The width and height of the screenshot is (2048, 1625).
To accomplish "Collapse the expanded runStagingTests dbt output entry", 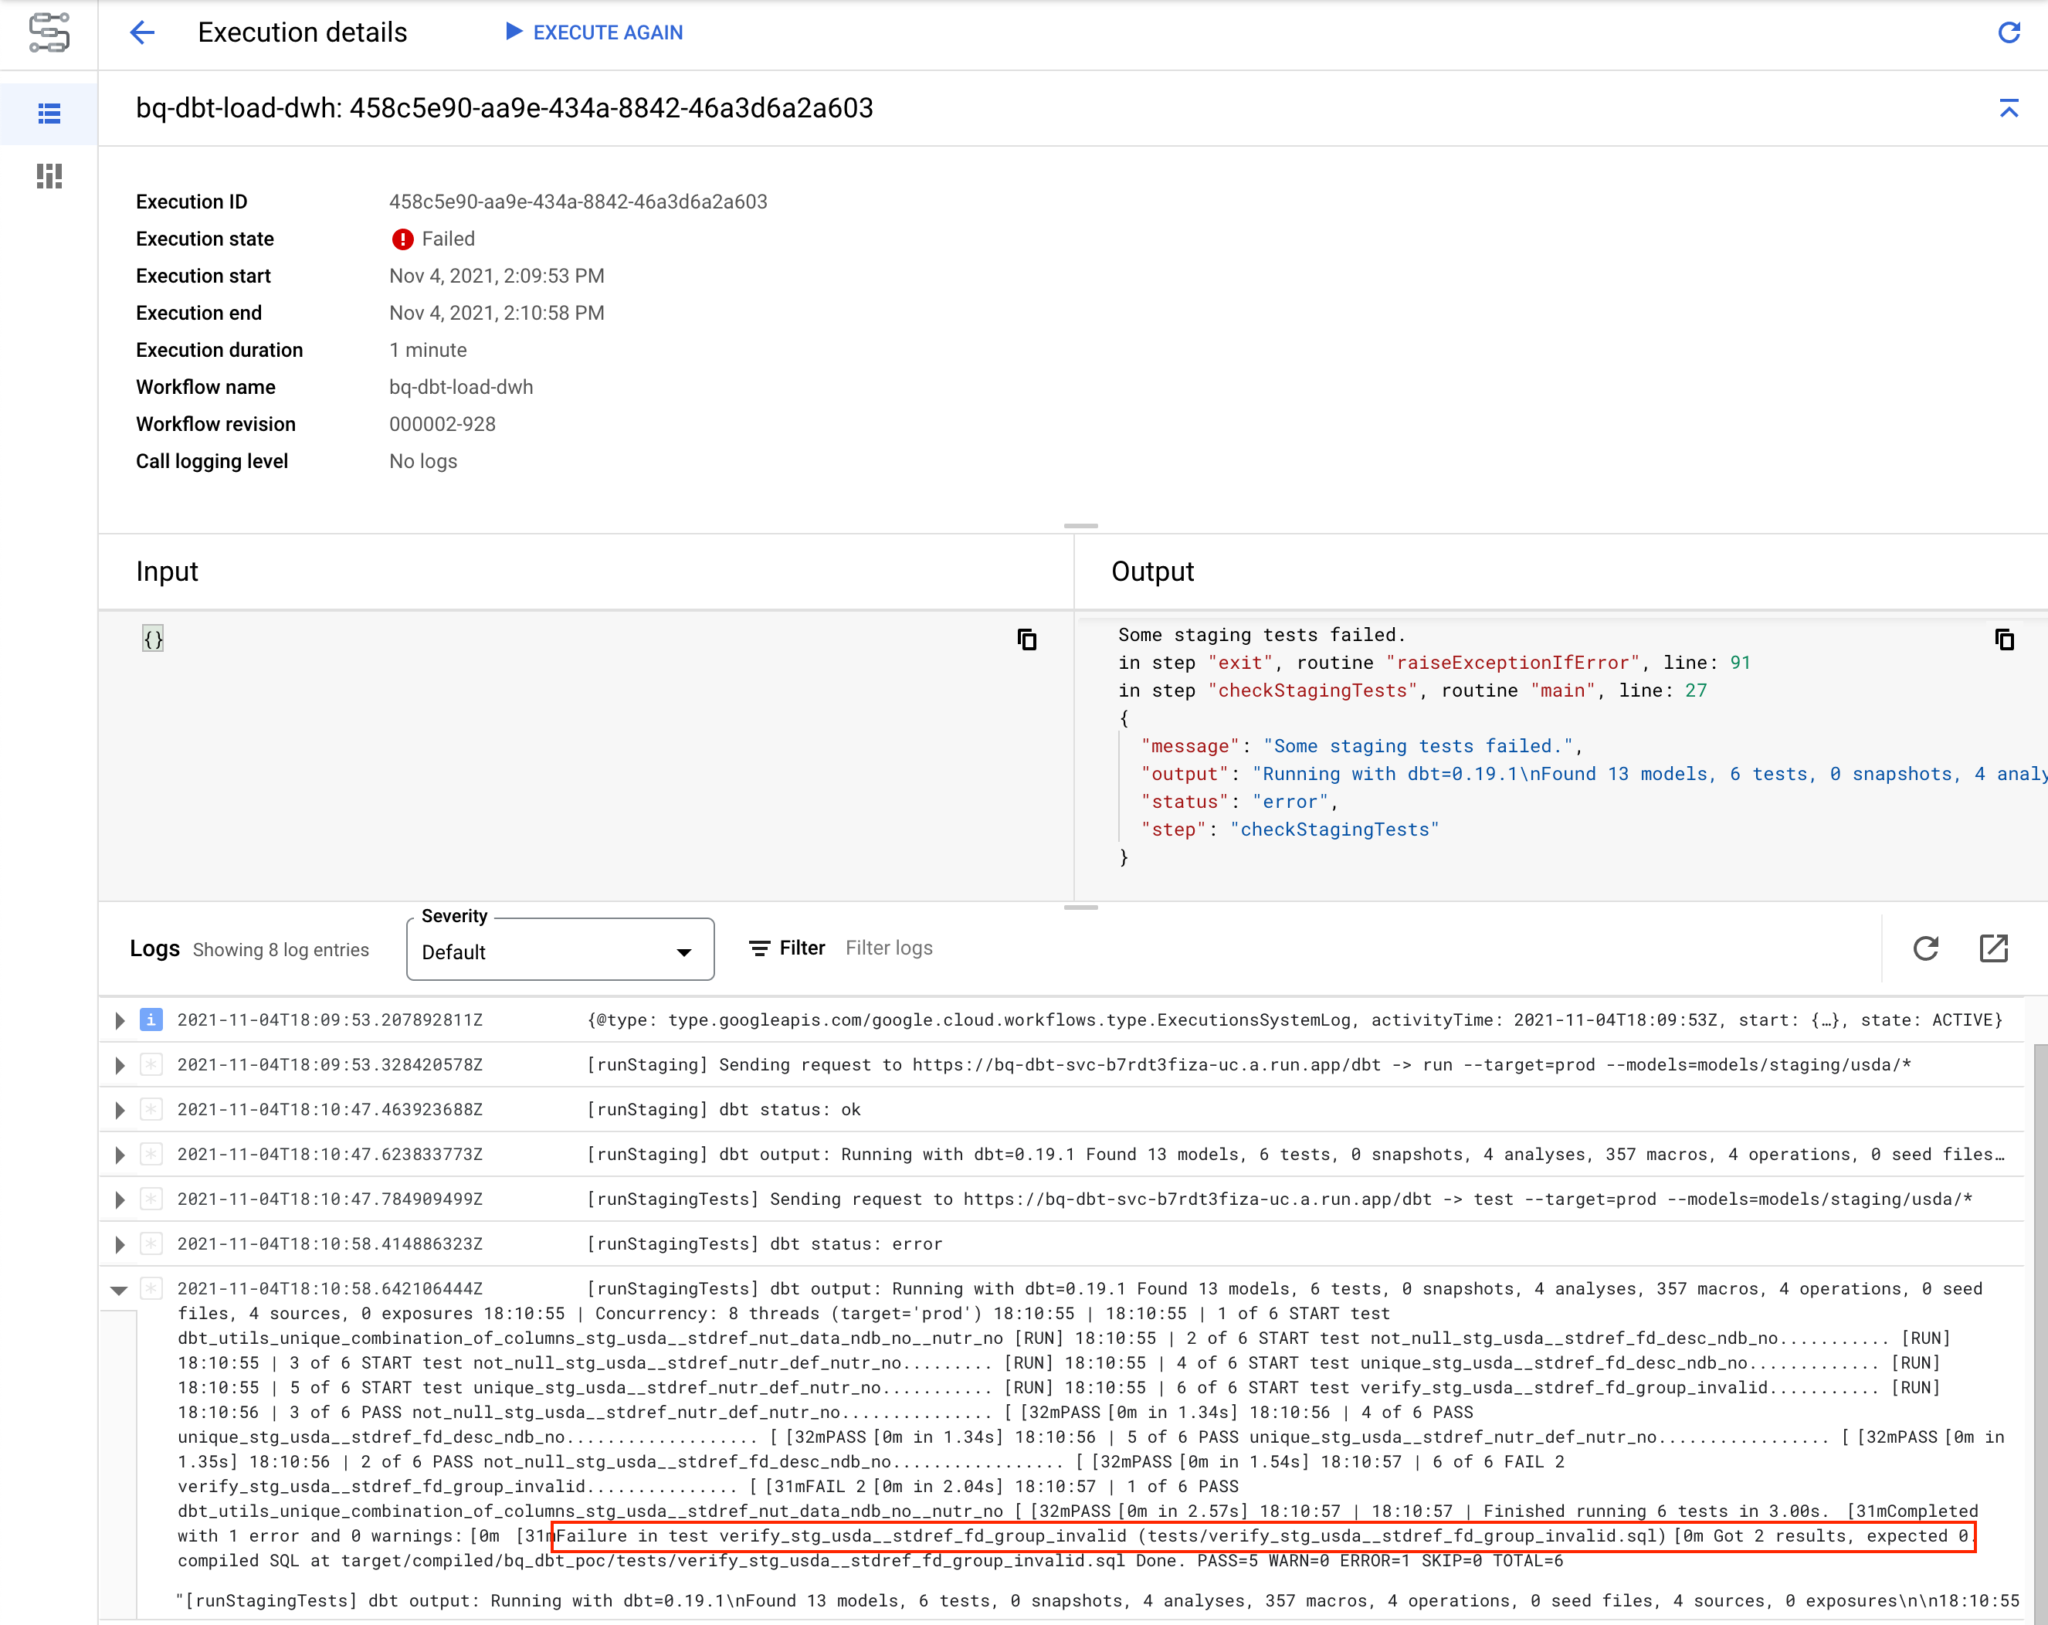I will coord(120,1290).
